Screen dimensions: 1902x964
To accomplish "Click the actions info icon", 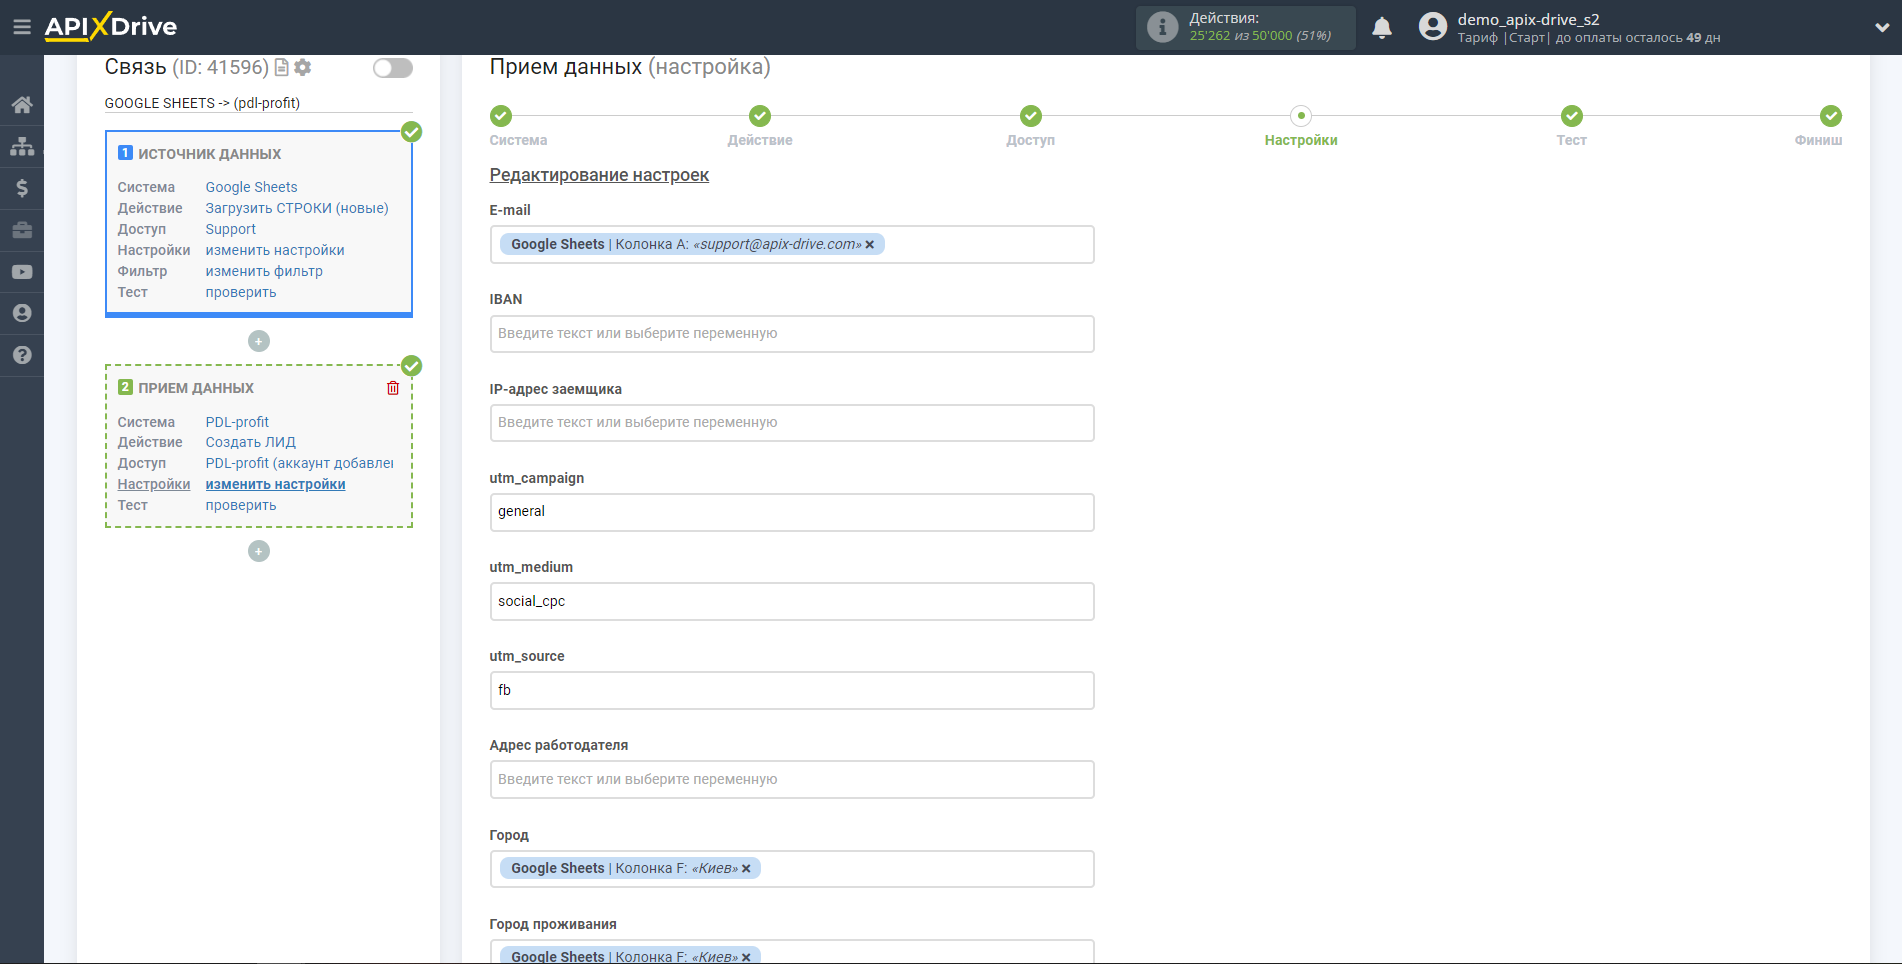I will coord(1162,27).
